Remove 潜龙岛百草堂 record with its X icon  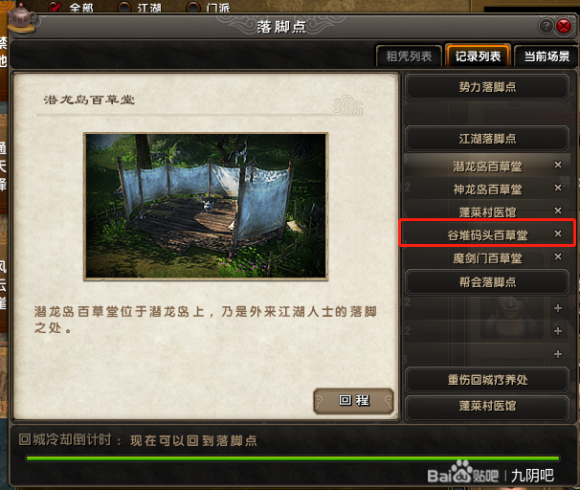558,165
